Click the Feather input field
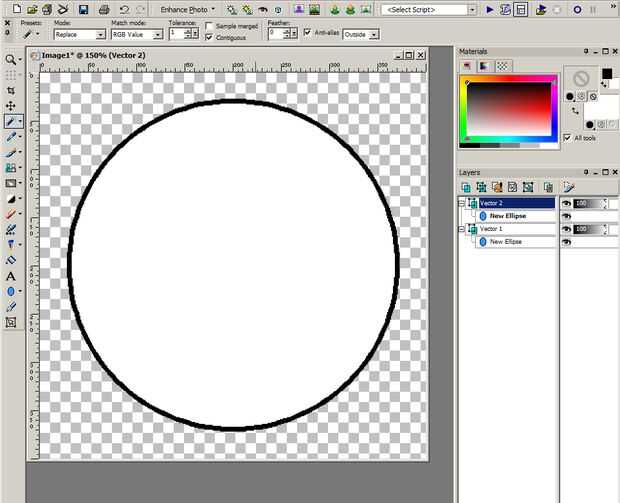 click(x=275, y=33)
